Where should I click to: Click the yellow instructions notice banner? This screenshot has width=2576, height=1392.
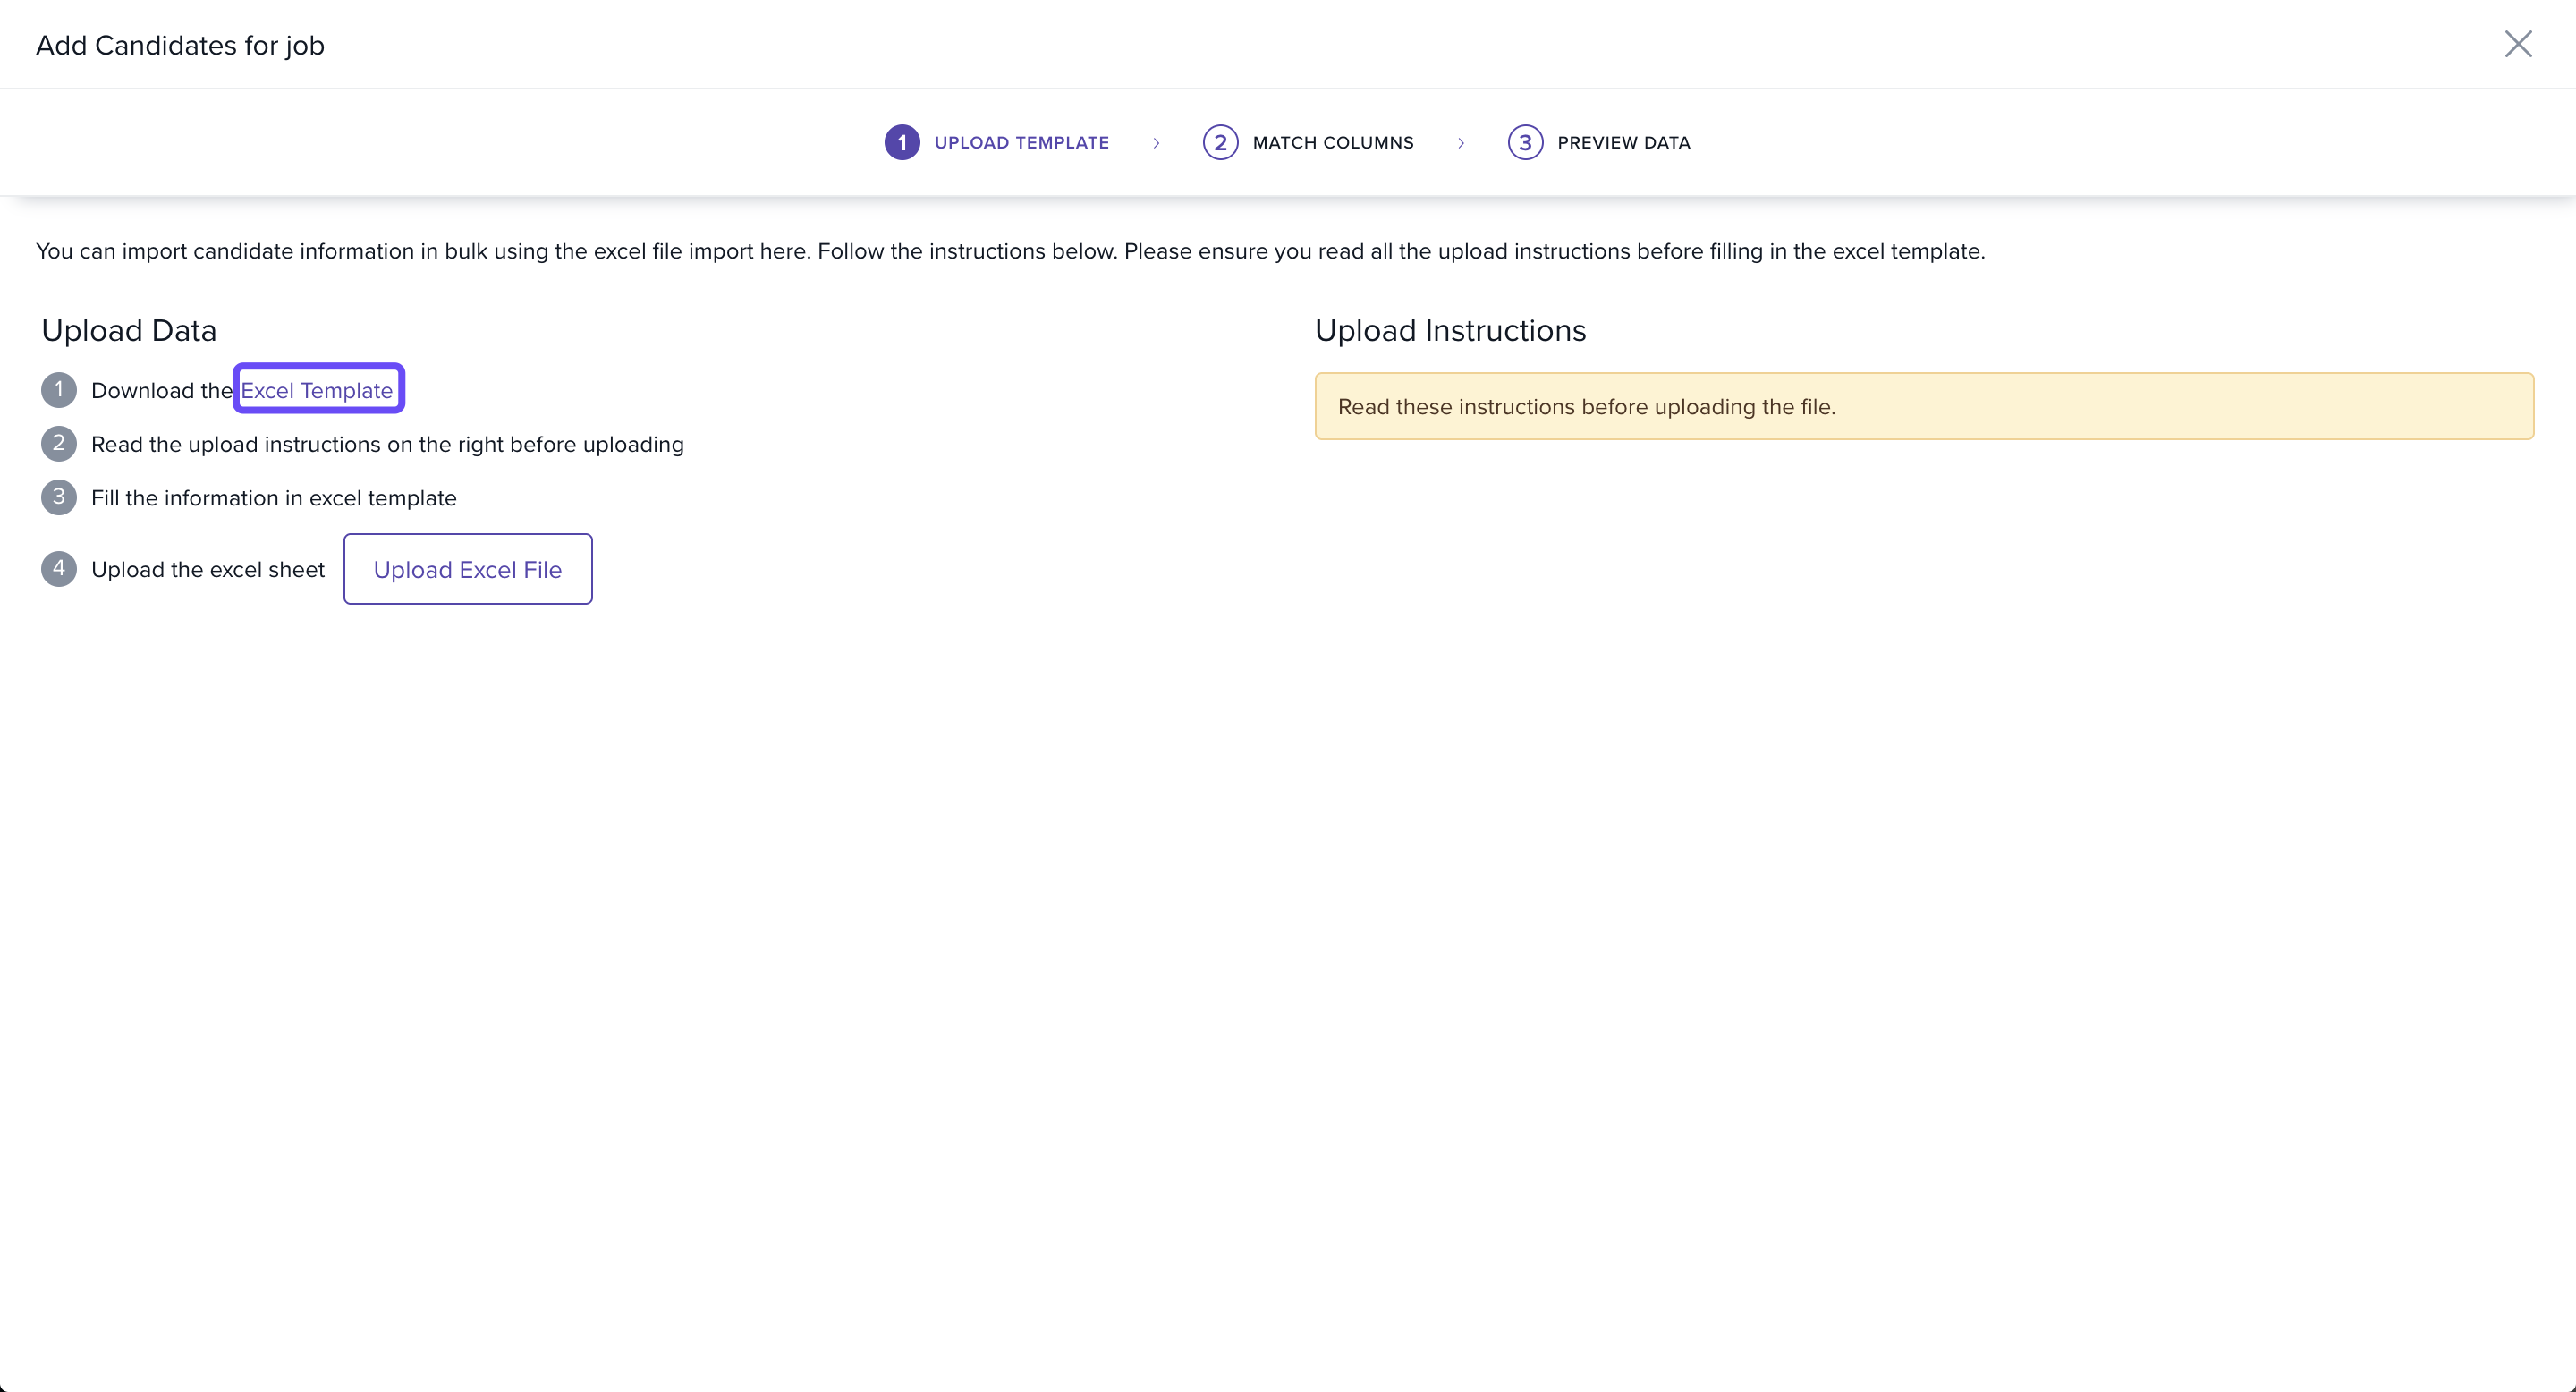click(x=1923, y=406)
